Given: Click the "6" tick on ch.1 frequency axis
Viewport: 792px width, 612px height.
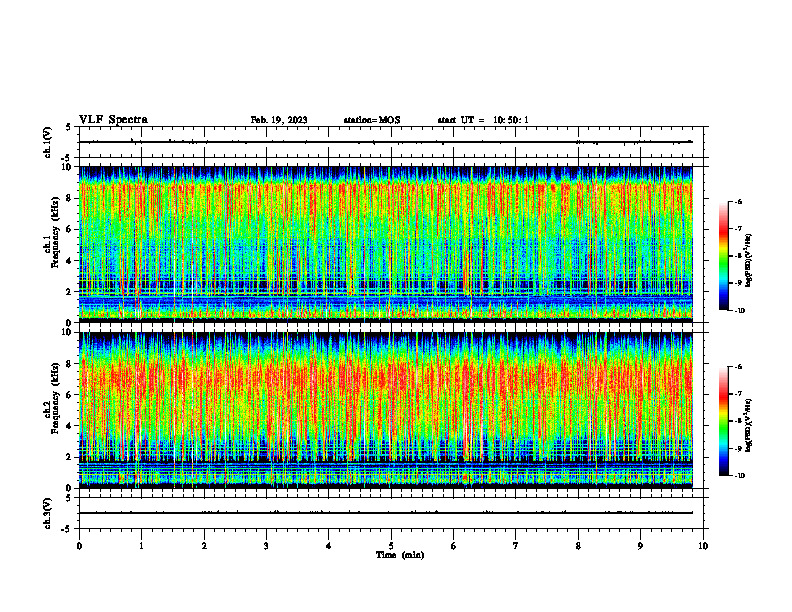Looking at the screenshot, I should pyautogui.click(x=70, y=229).
